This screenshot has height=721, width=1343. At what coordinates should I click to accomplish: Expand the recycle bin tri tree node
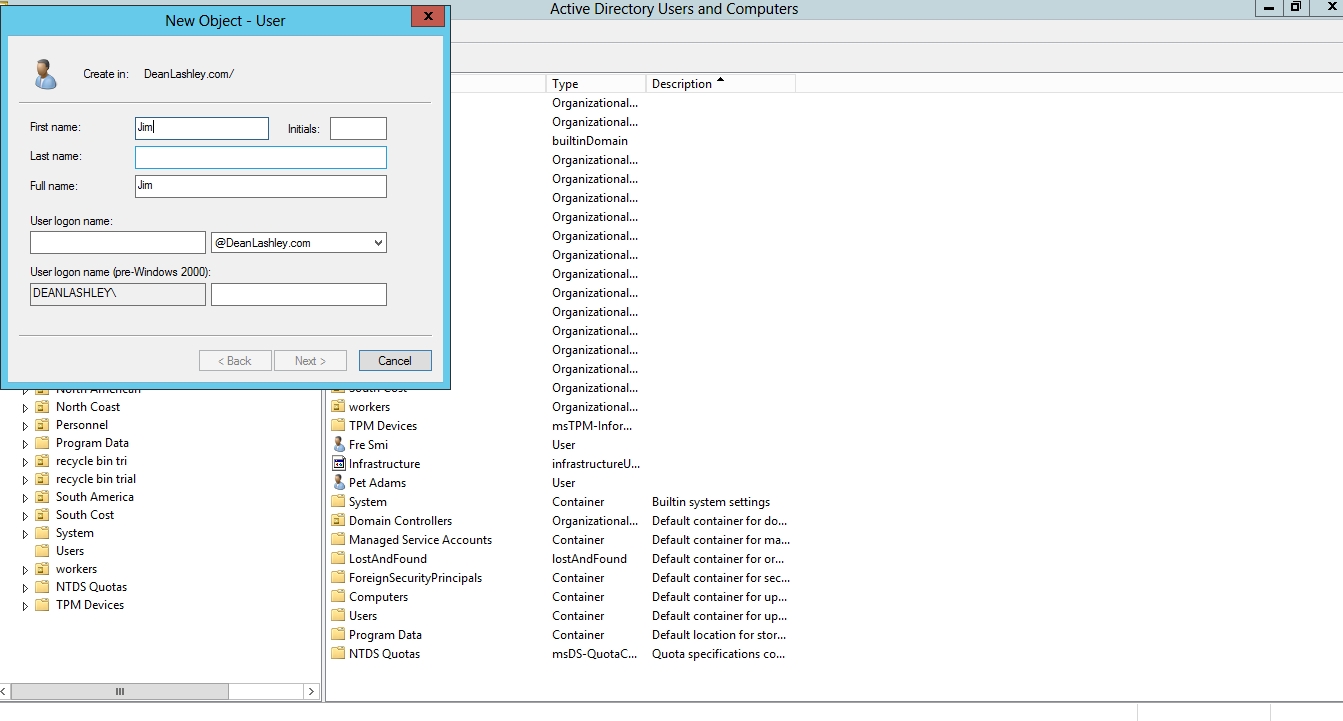click(26, 461)
